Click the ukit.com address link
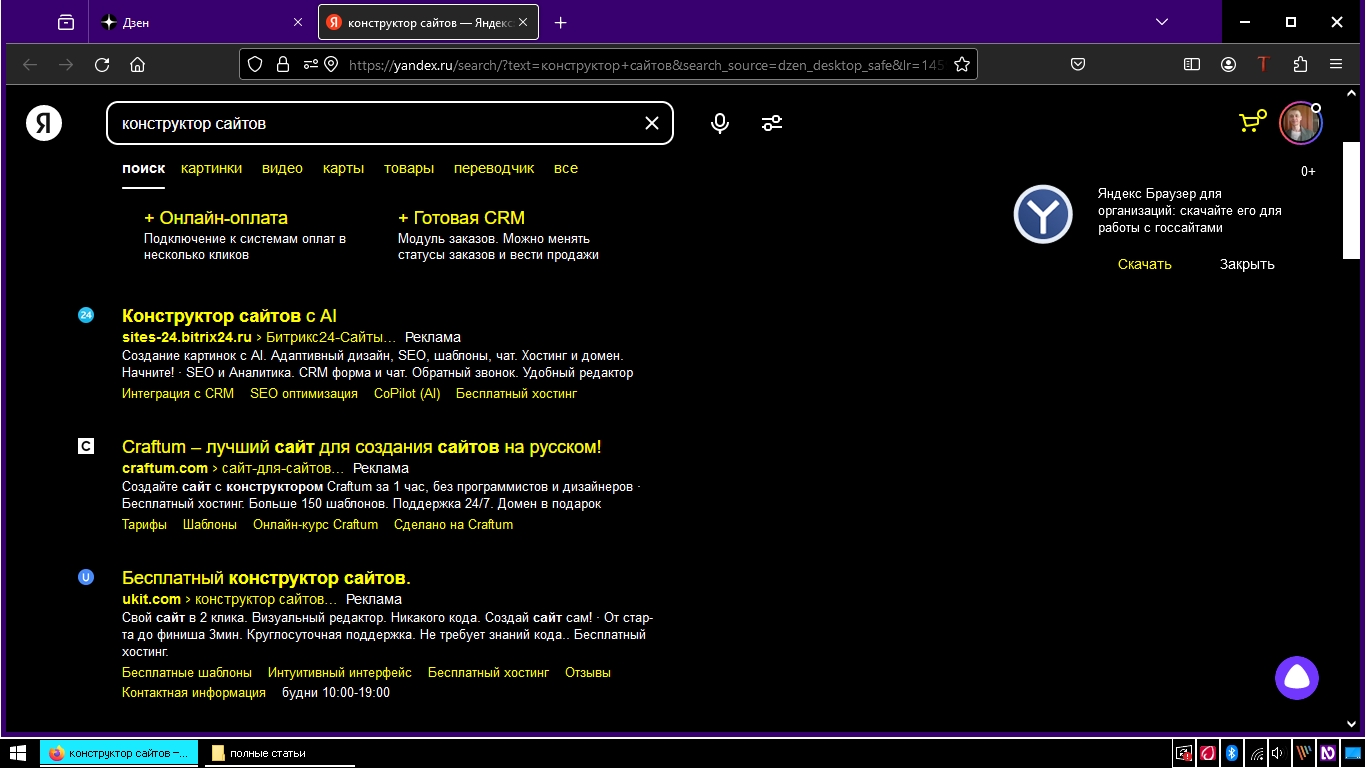The height and width of the screenshot is (768, 1366). [x=151, y=599]
